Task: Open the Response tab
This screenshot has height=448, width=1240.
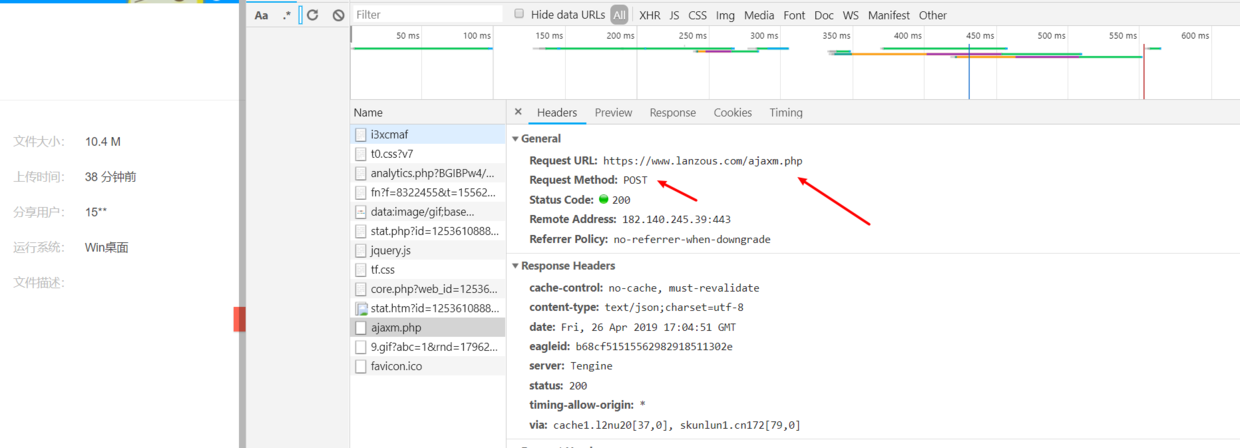Action: click(x=672, y=112)
